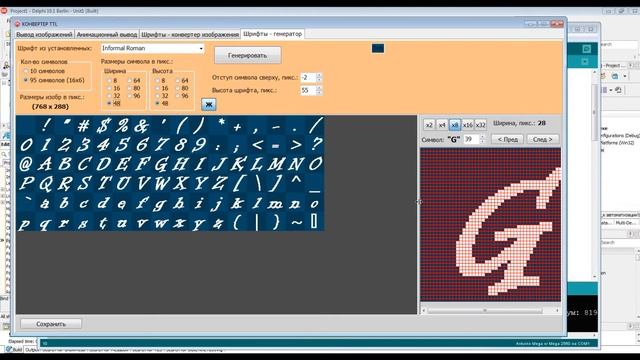The width and height of the screenshot is (640, 360).
Task: Choose width 32 under Ширина
Action: pos(114,96)
